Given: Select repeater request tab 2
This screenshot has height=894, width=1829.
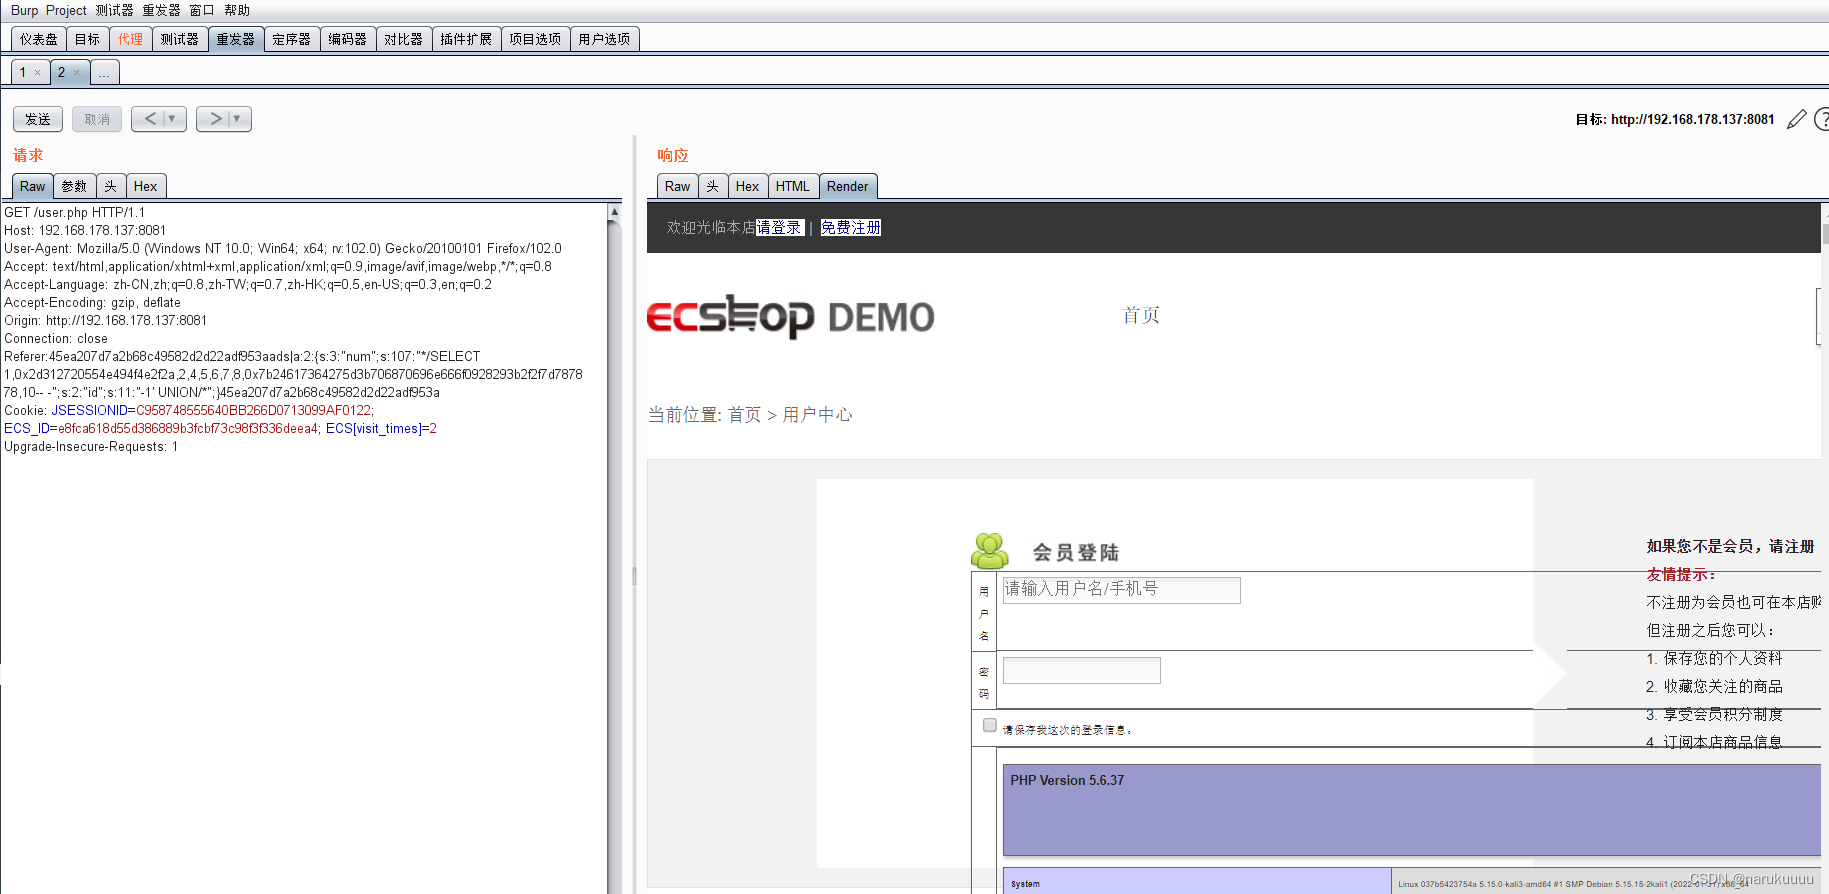Looking at the screenshot, I should 61,72.
